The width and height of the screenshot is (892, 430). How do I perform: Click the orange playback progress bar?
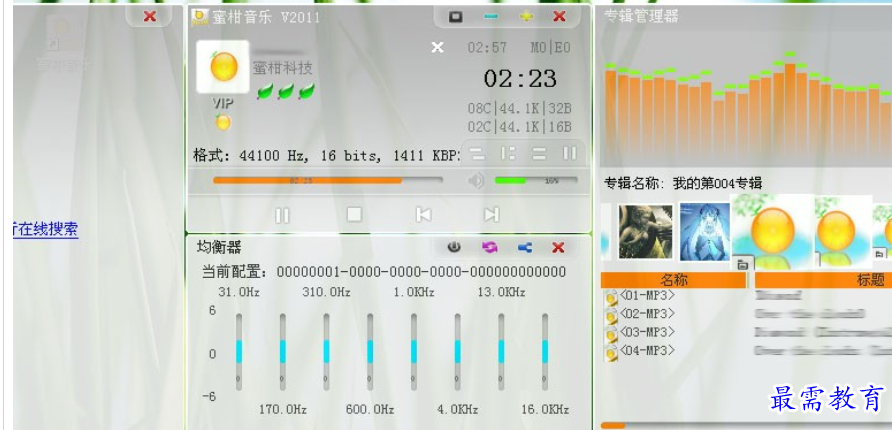[x=328, y=180]
